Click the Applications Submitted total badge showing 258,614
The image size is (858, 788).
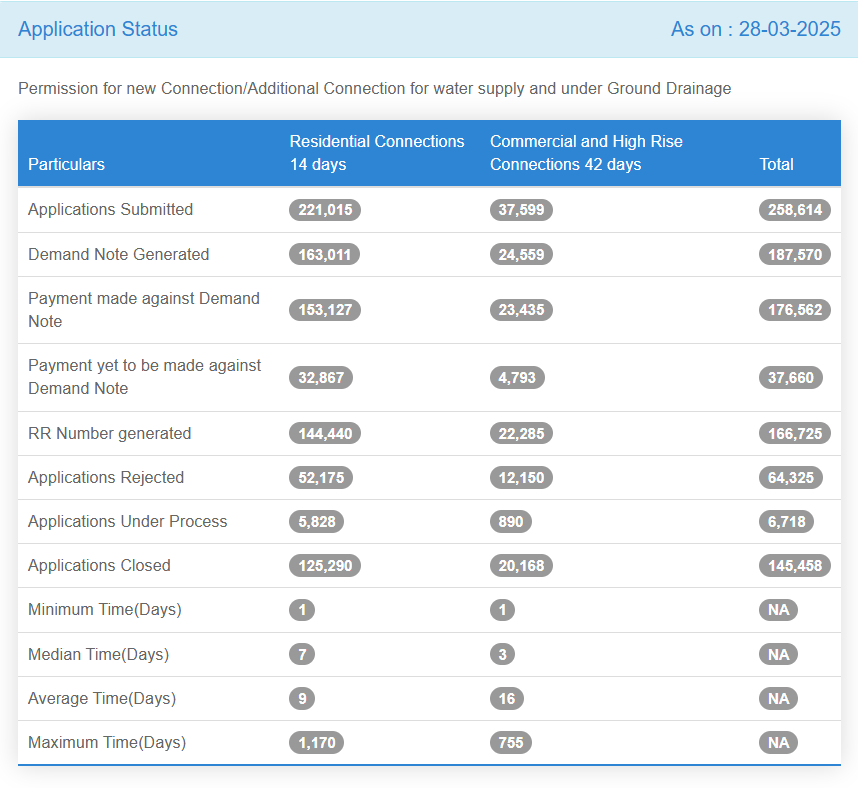(x=794, y=210)
